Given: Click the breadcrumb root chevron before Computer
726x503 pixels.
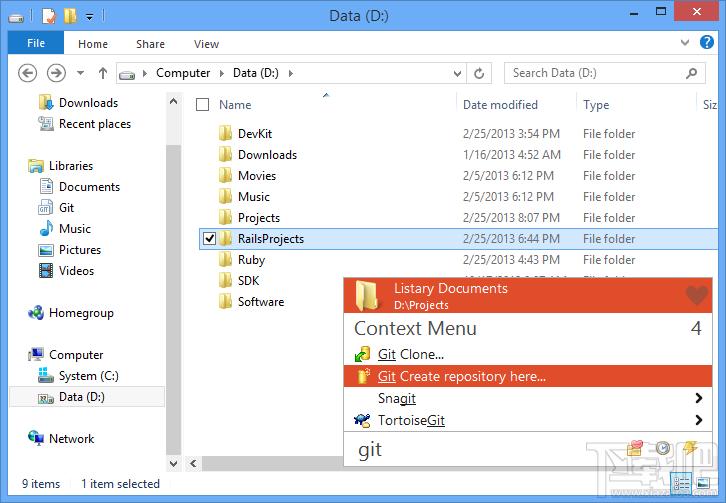Looking at the screenshot, I should pos(145,73).
